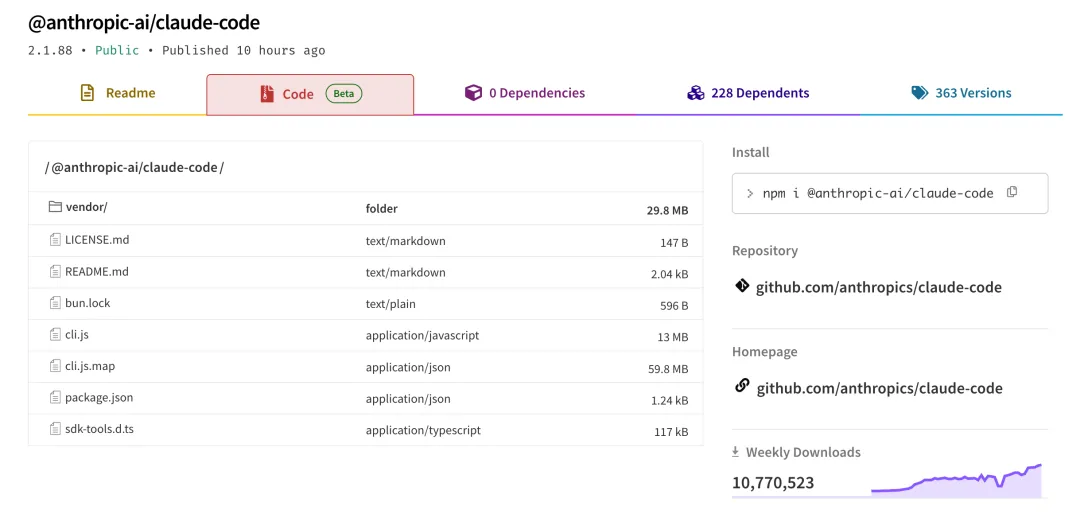The width and height of the screenshot is (1080, 514).
Task: Click the npm install command box
Action: (878, 193)
